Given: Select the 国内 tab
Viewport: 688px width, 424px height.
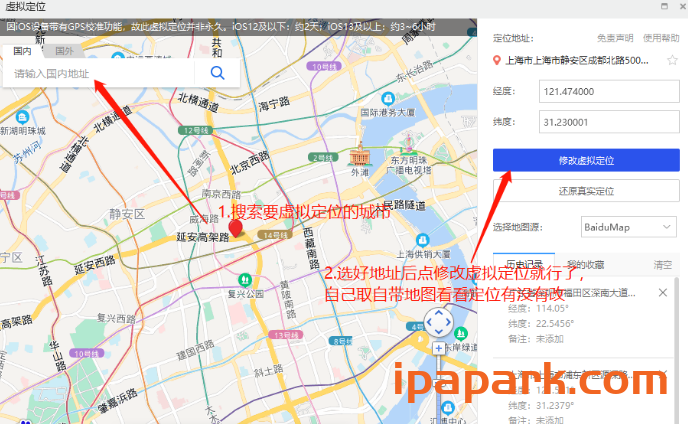Looking at the screenshot, I should click(x=22, y=51).
